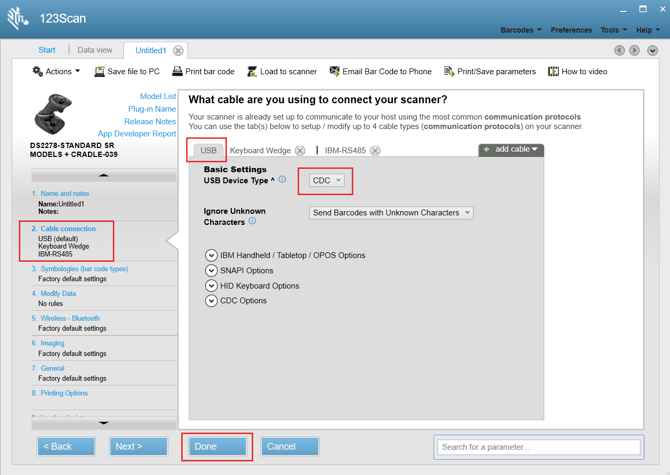
Task: Open the How to video icon
Action: point(553,72)
